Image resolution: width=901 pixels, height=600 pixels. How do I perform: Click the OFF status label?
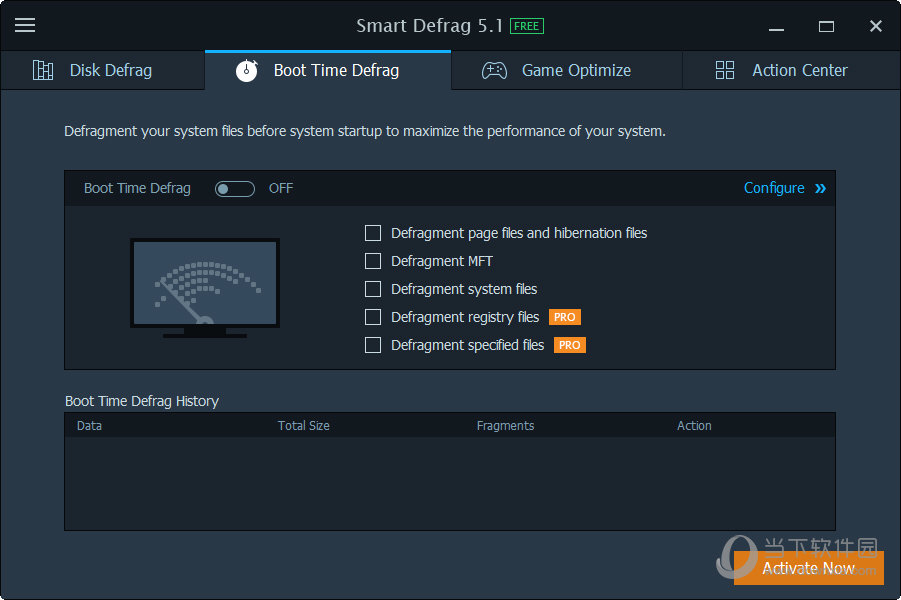(281, 189)
